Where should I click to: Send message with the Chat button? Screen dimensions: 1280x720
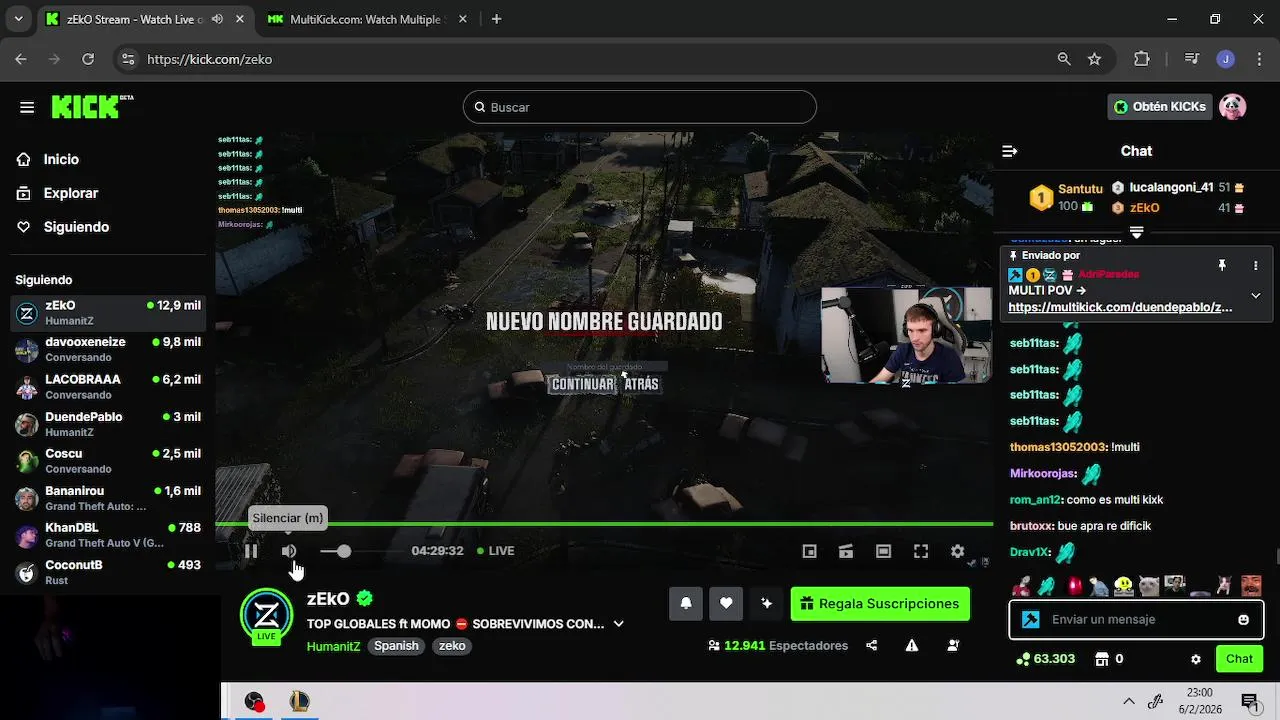click(x=1239, y=659)
